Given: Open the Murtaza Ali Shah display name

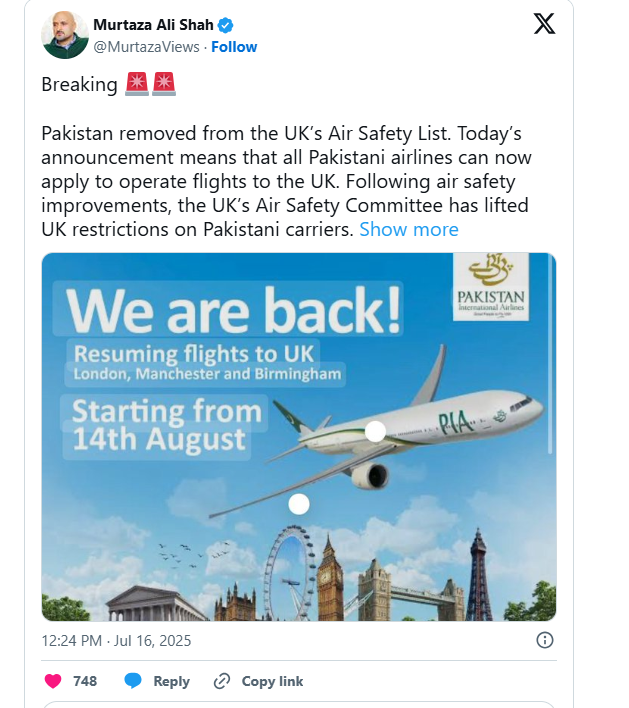Looking at the screenshot, I should (x=153, y=25).
